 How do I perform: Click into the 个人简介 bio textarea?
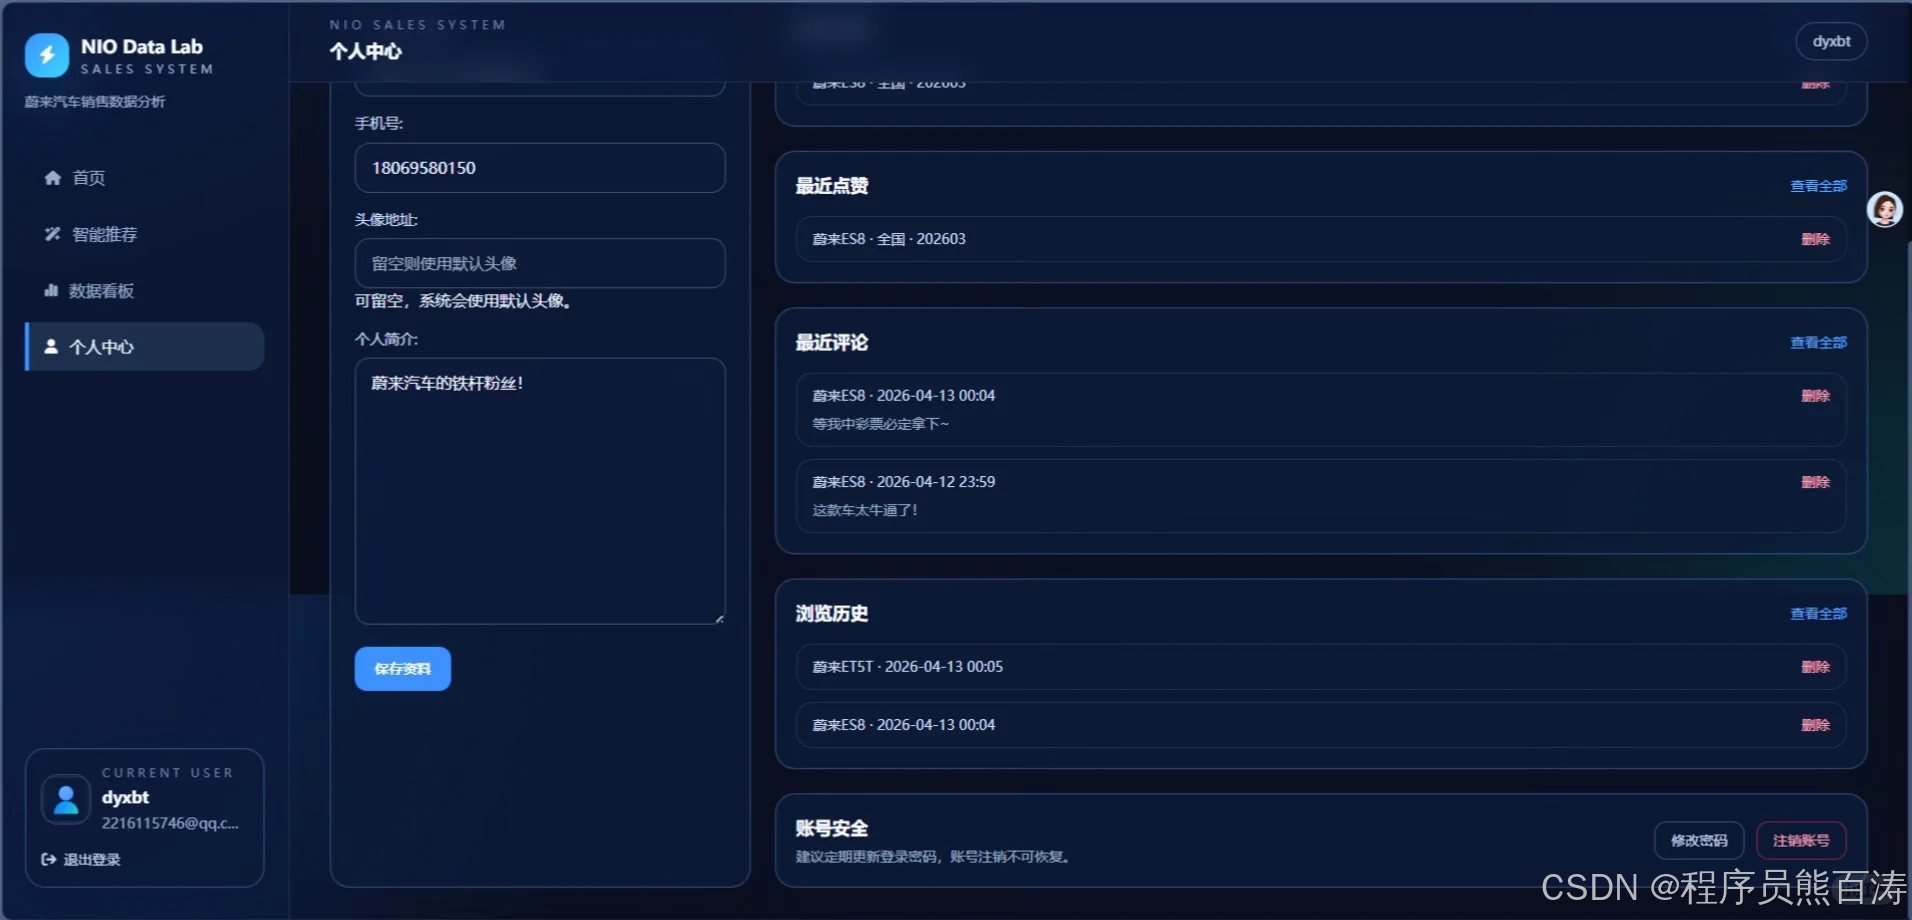tap(540, 491)
